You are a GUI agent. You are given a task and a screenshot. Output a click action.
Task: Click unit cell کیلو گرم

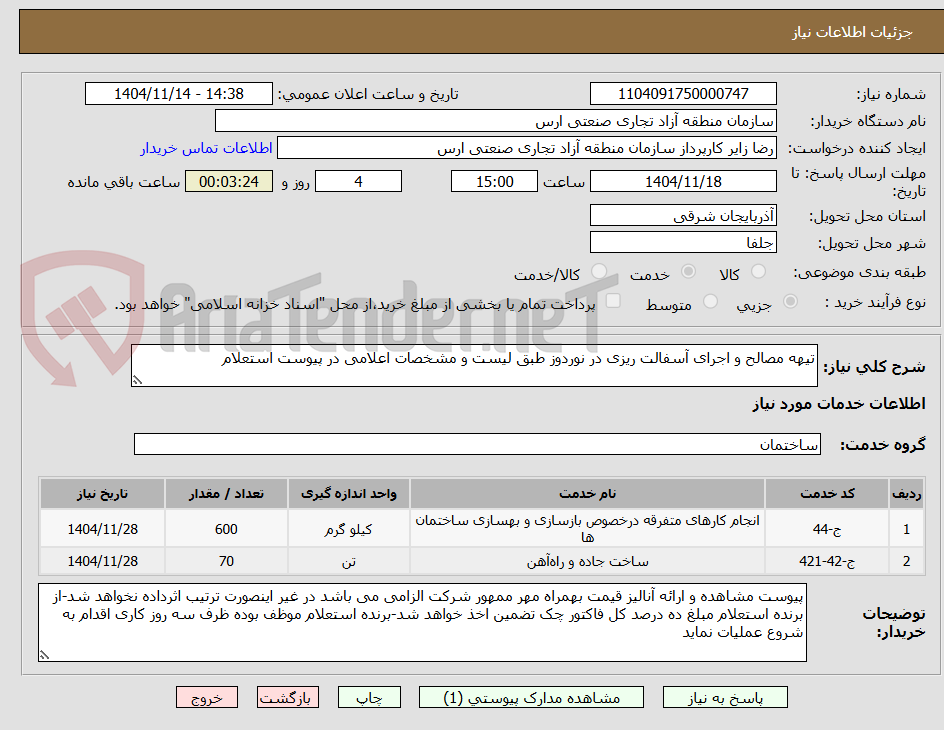[x=349, y=529]
